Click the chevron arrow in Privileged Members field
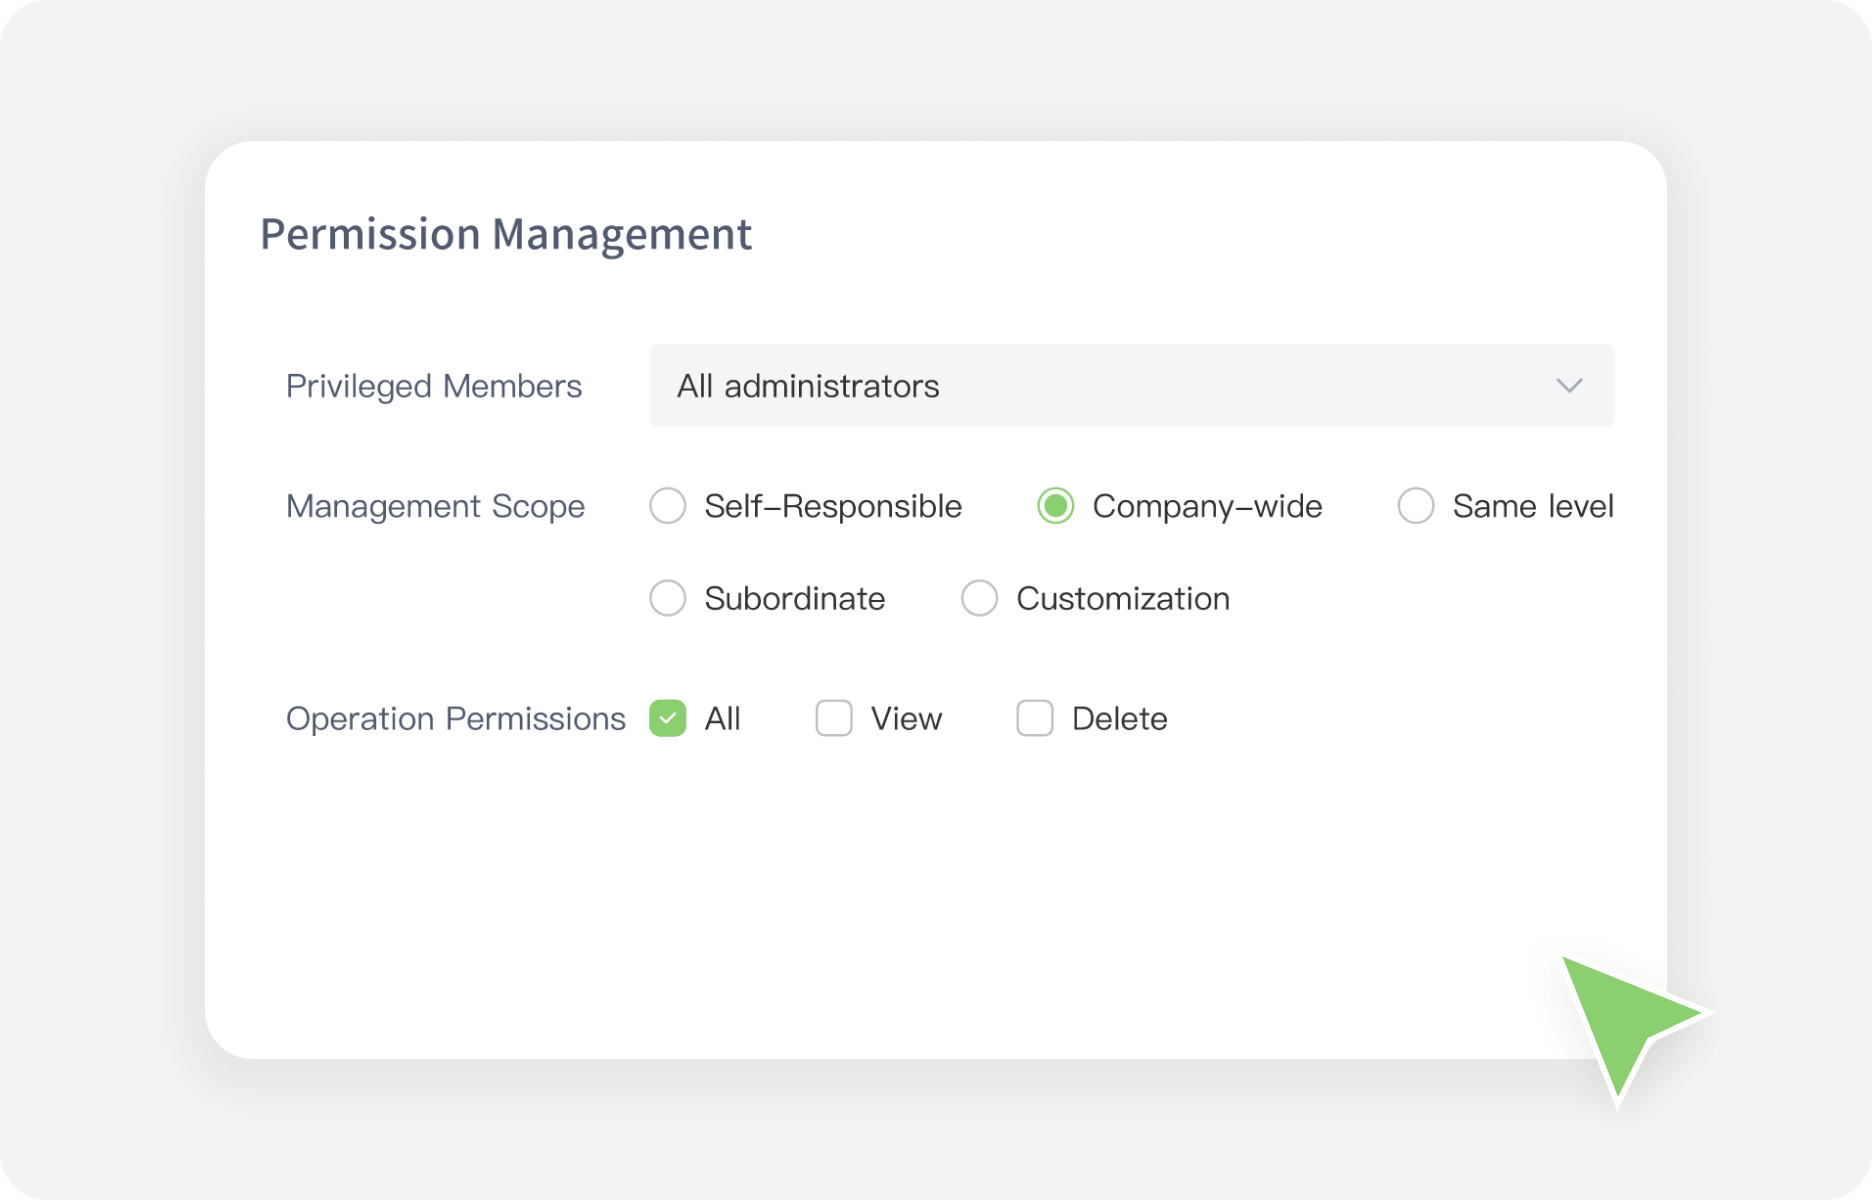The width and height of the screenshot is (1872, 1200). 1569,386
